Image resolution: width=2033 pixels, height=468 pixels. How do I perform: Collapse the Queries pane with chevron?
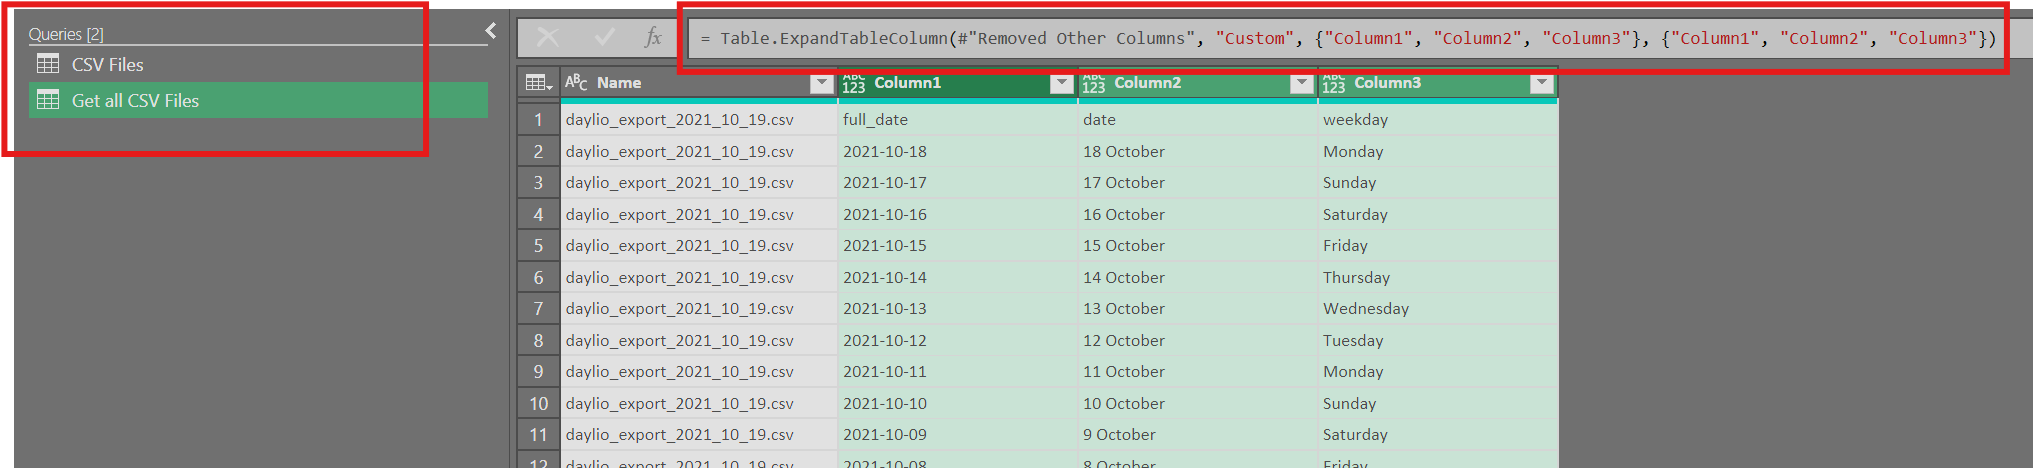(x=491, y=31)
